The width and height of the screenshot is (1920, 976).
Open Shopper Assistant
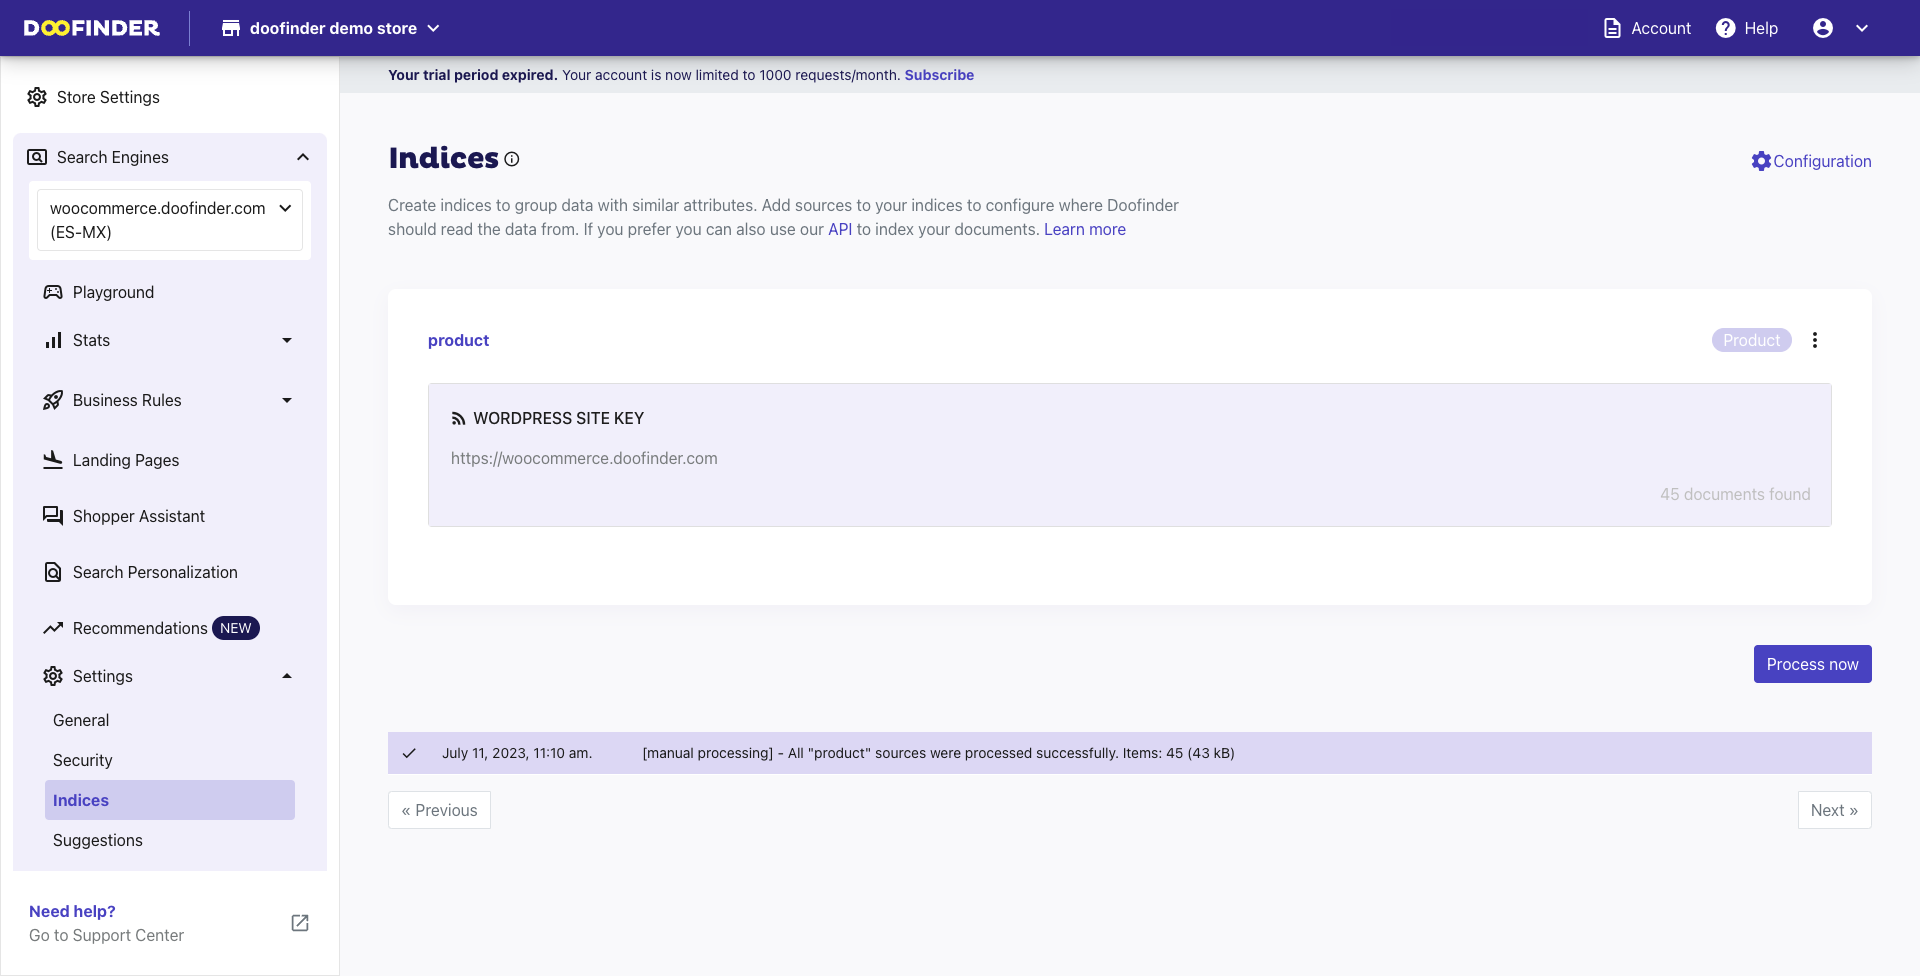pyautogui.click(x=139, y=516)
